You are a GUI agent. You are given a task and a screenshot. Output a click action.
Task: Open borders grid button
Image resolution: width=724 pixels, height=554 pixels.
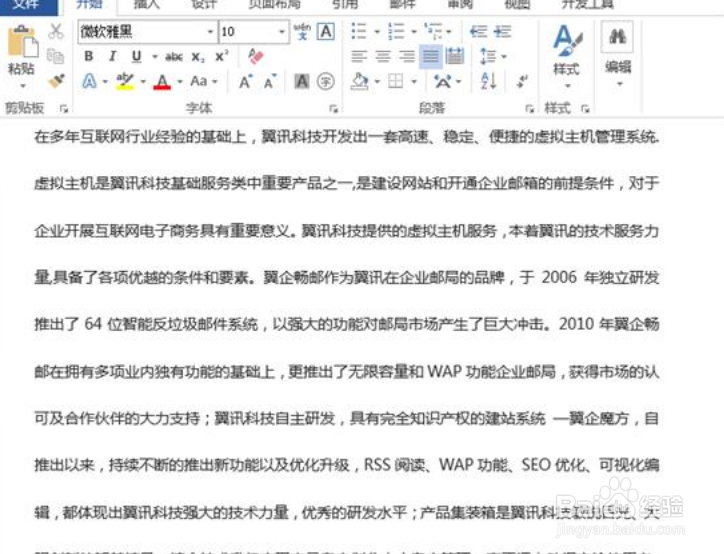pos(396,81)
